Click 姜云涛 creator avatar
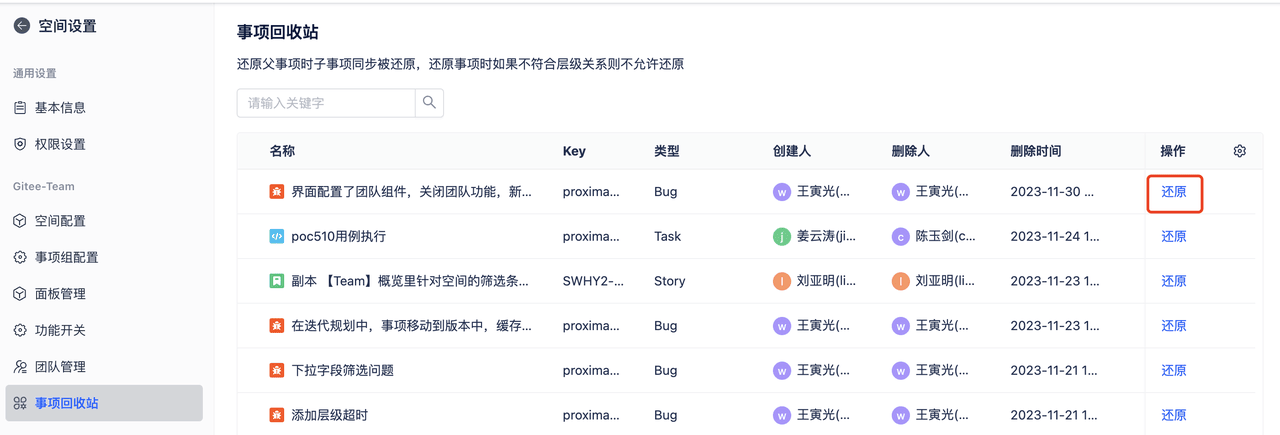The width and height of the screenshot is (1280, 435). tap(781, 237)
